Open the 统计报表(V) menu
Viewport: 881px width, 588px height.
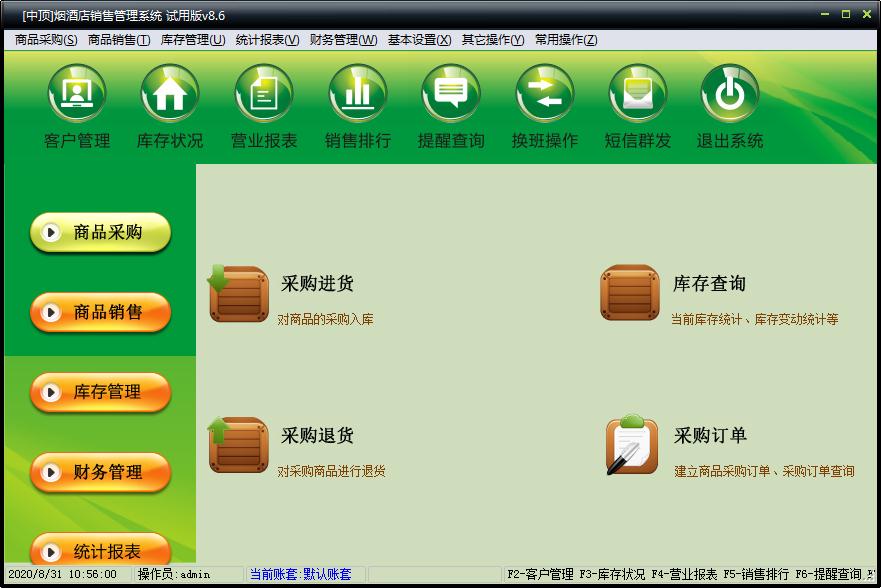click(x=267, y=40)
